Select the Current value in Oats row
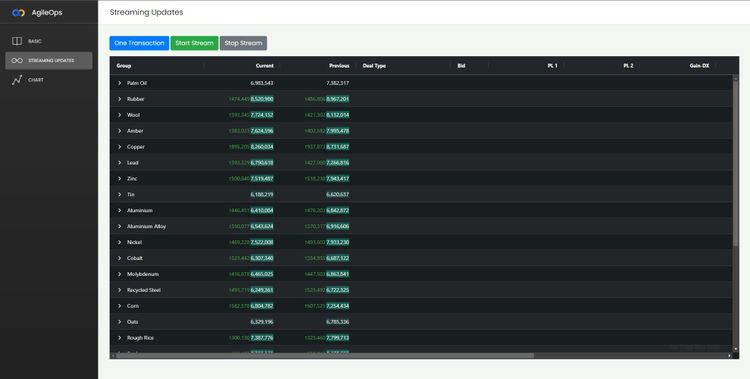The image size is (750, 379). coord(262,322)
